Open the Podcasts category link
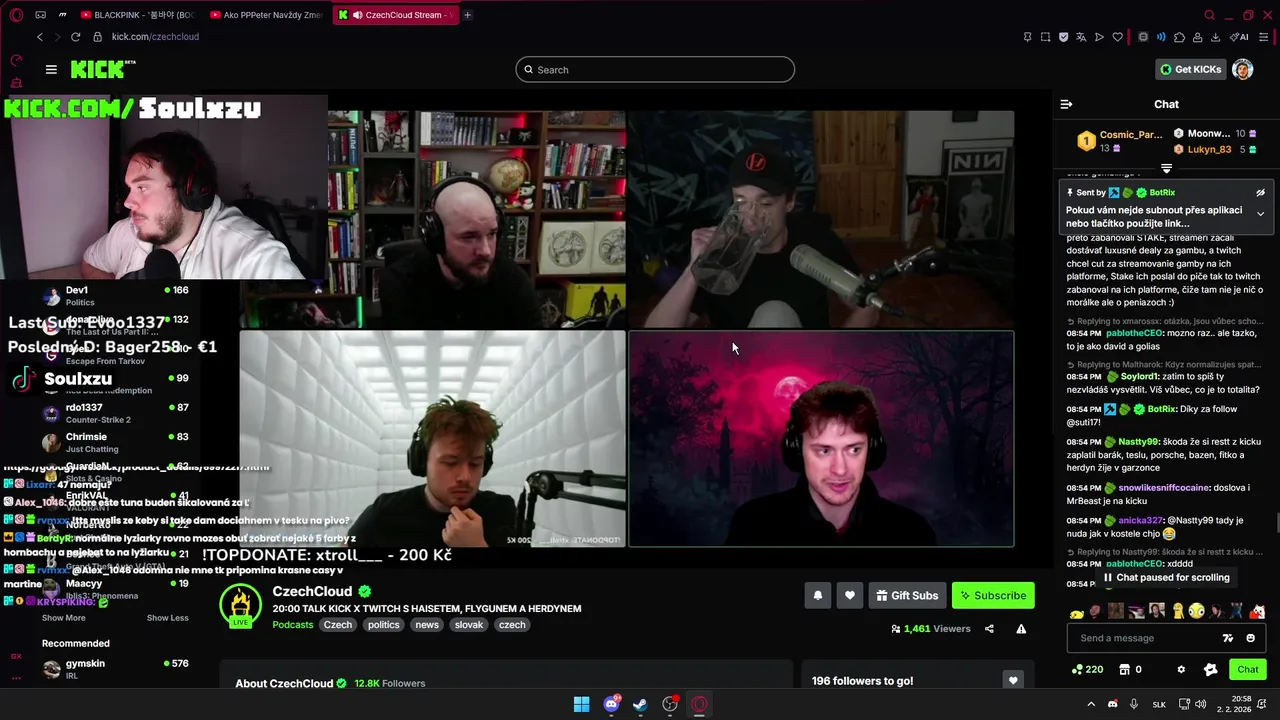Viewport: 1280px width, 720px height. [x=293, y=625]
